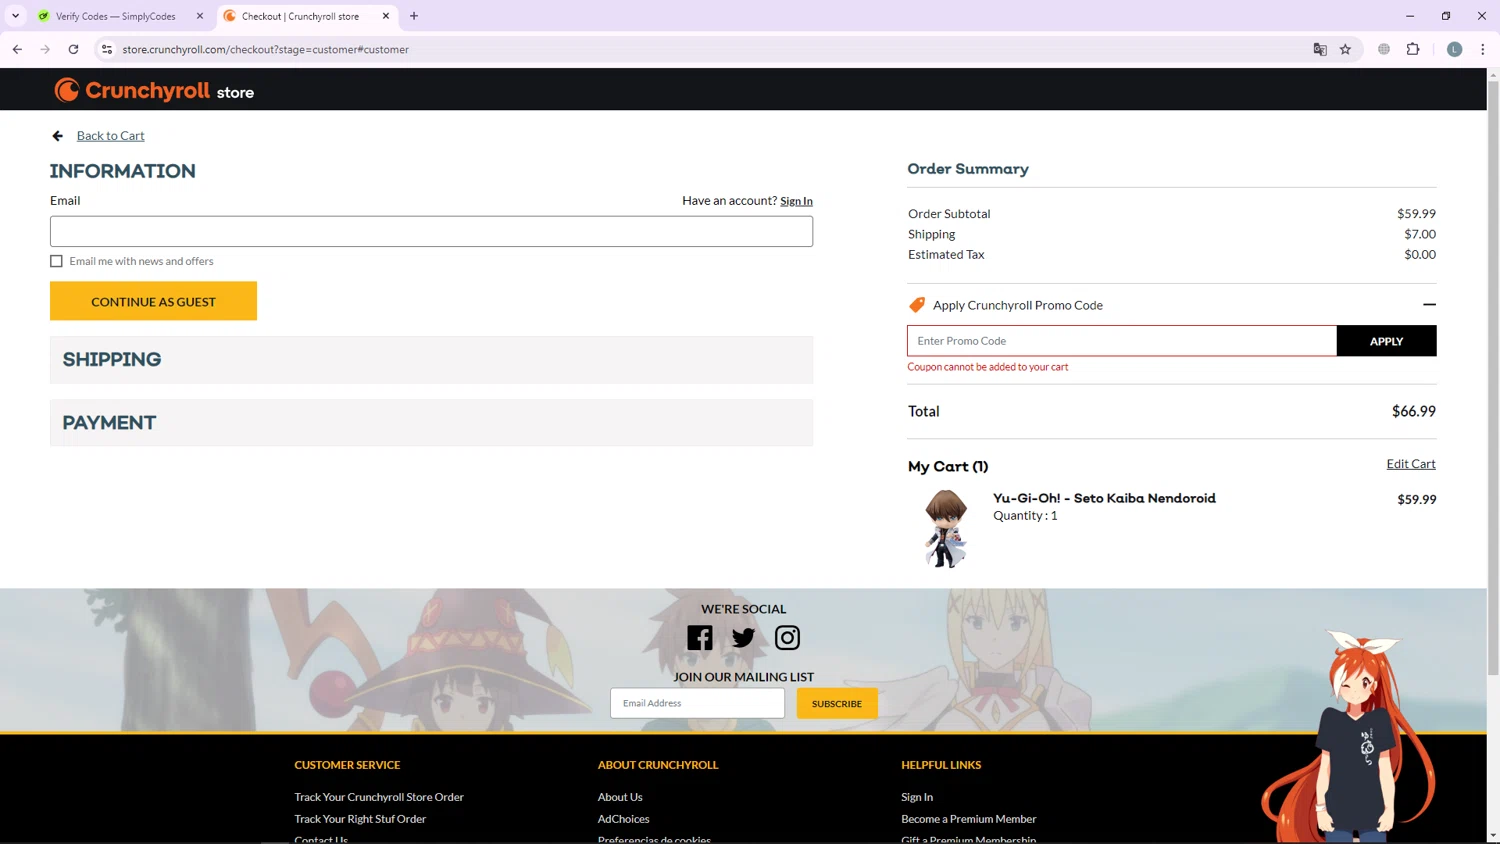Click the Estimated Tax label
Screen dimensions: 1500x844
coord(946,255)
